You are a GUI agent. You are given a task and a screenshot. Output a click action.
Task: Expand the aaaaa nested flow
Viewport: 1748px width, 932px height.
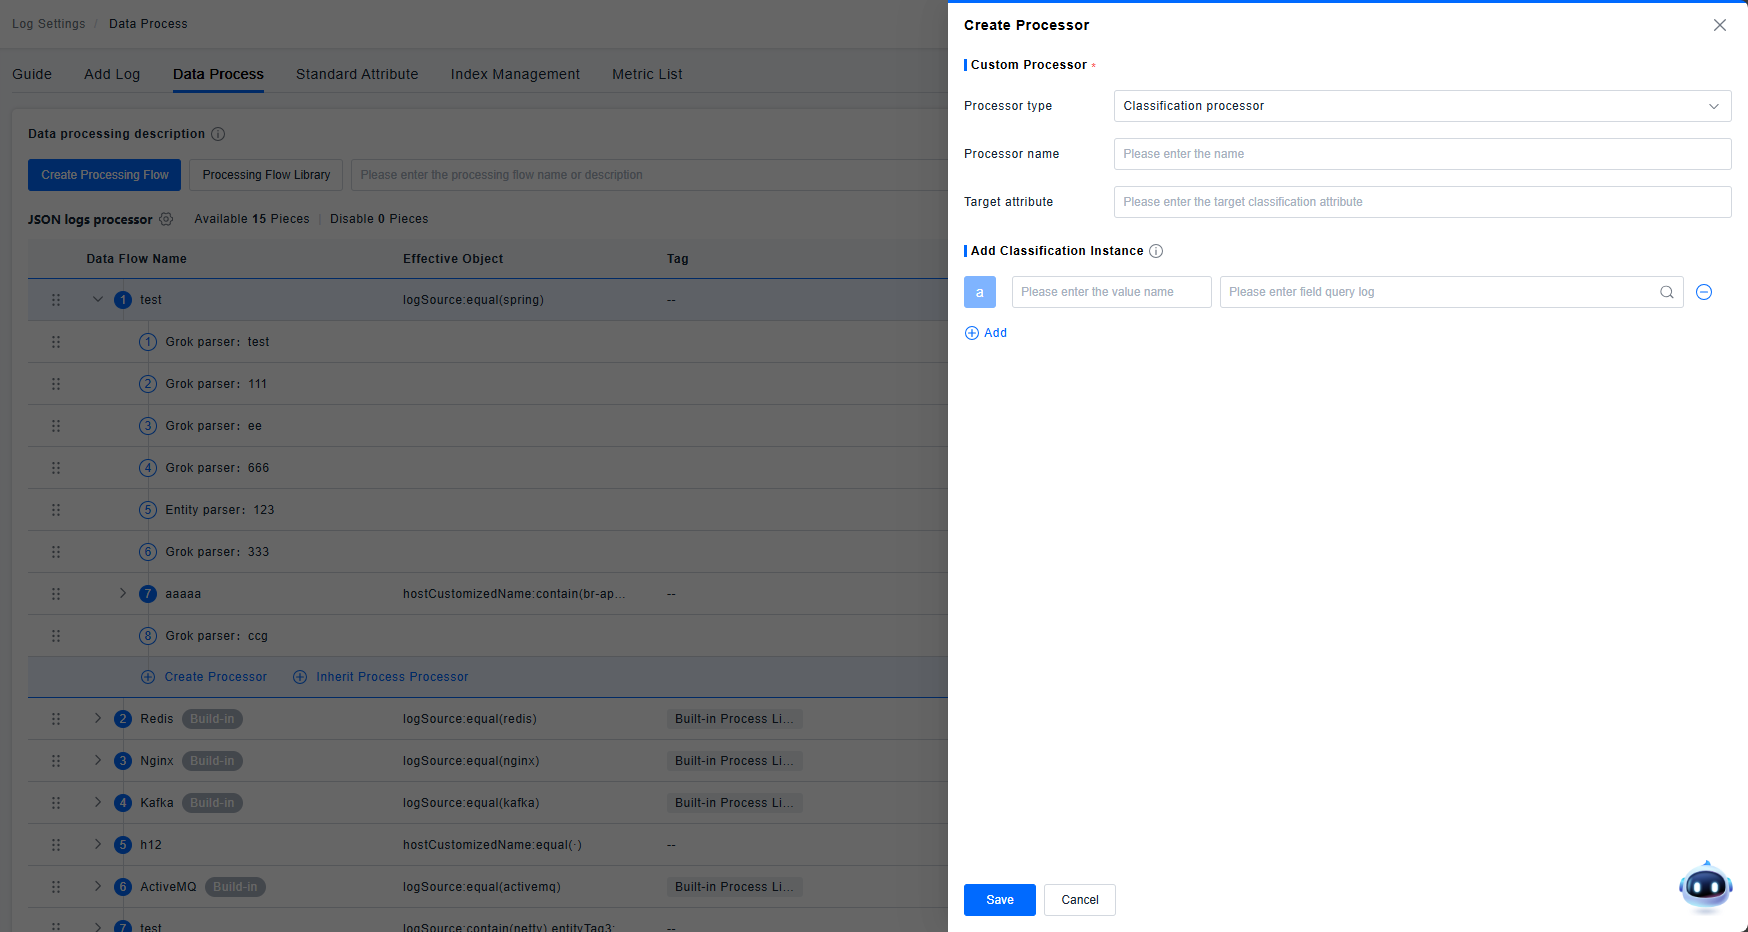click(123, 593)
